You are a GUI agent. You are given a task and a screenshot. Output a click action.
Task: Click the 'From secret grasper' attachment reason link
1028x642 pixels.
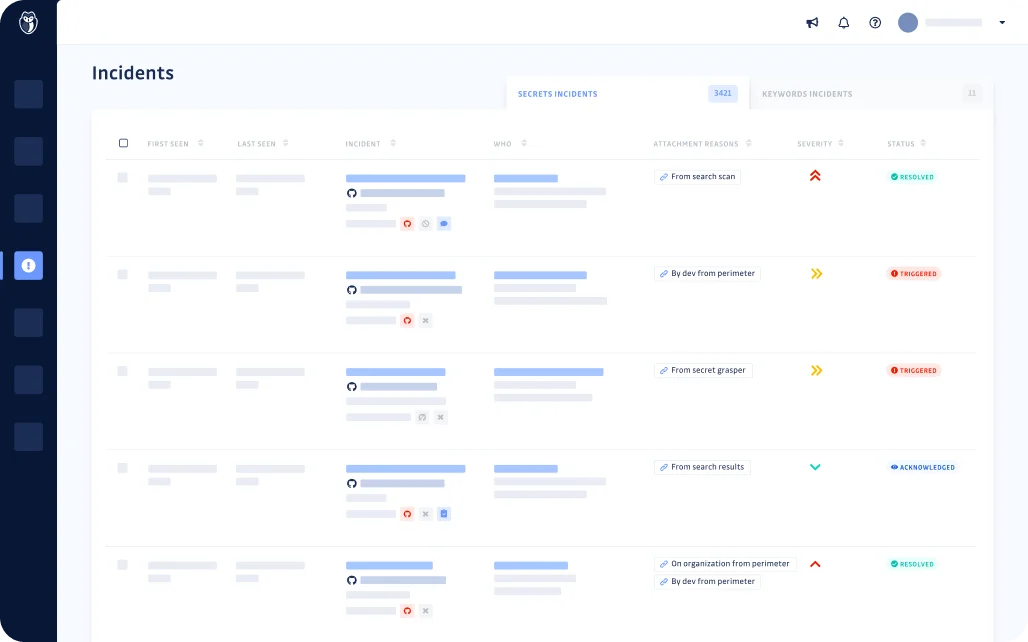(703, 370)
